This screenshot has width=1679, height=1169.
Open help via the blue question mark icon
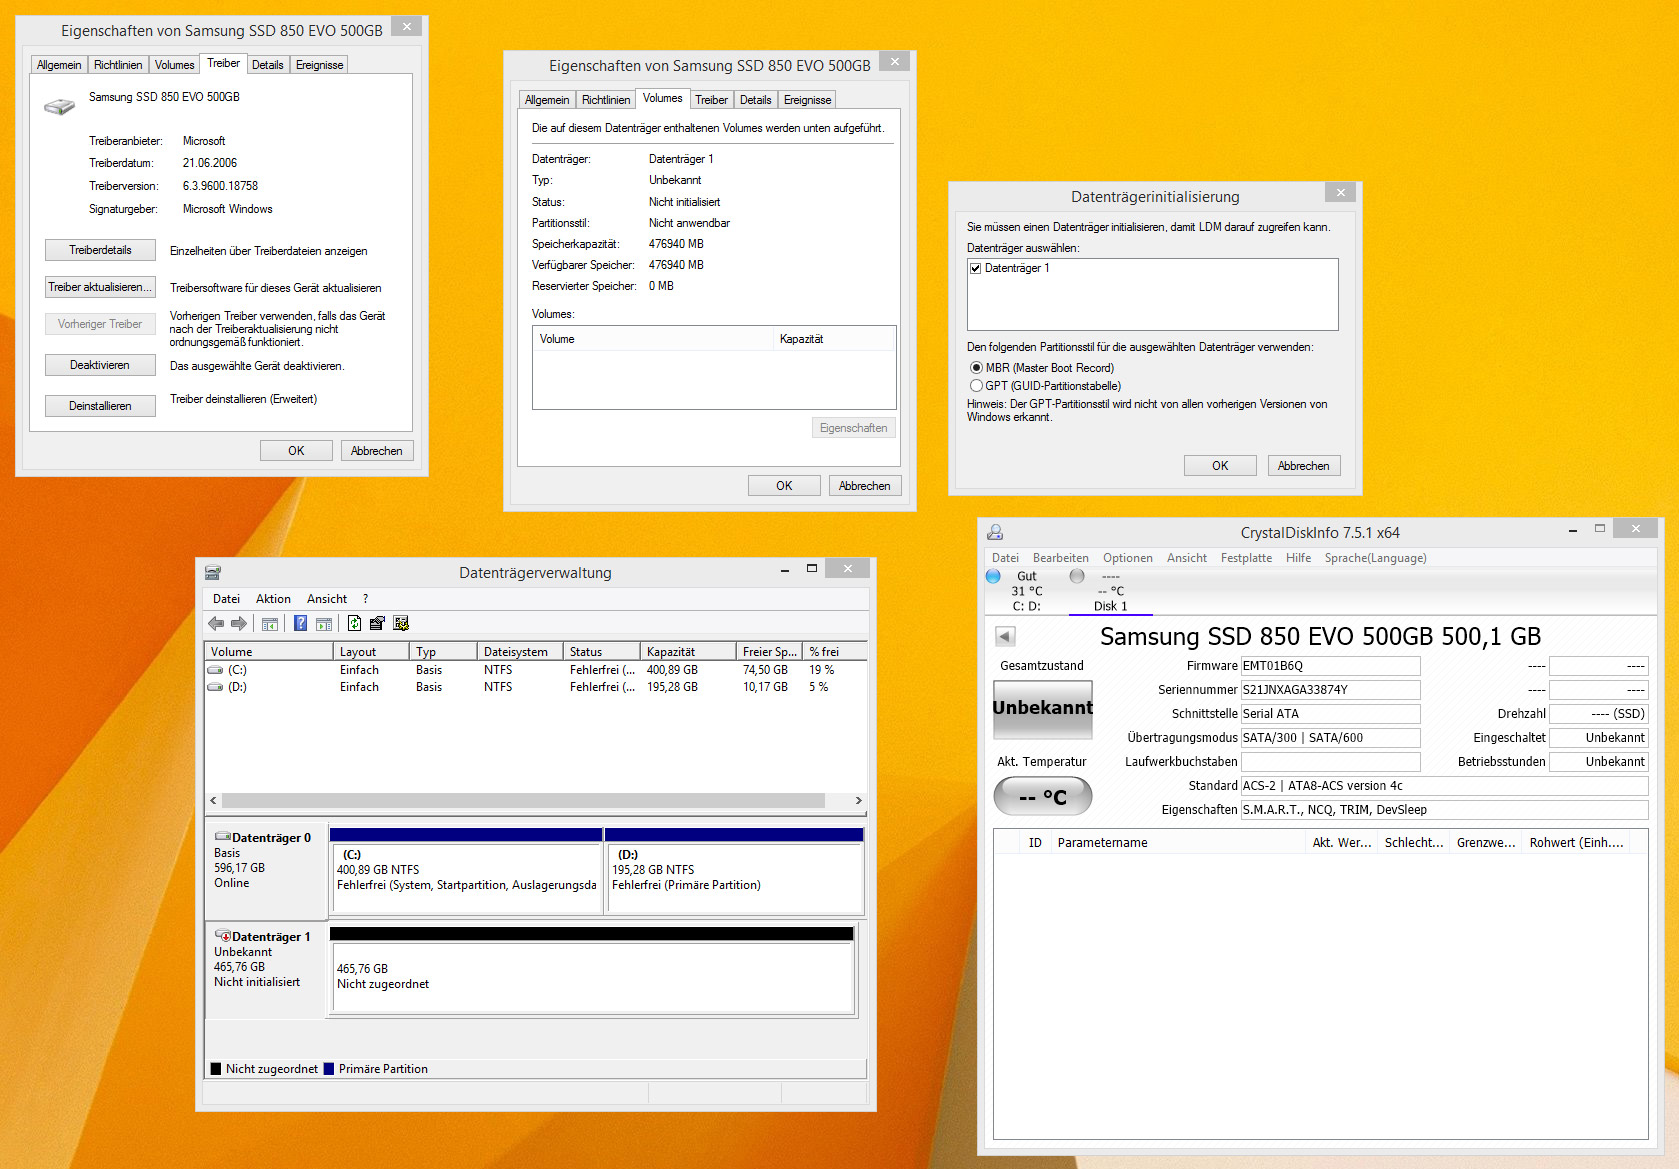[x=300, y=624]
